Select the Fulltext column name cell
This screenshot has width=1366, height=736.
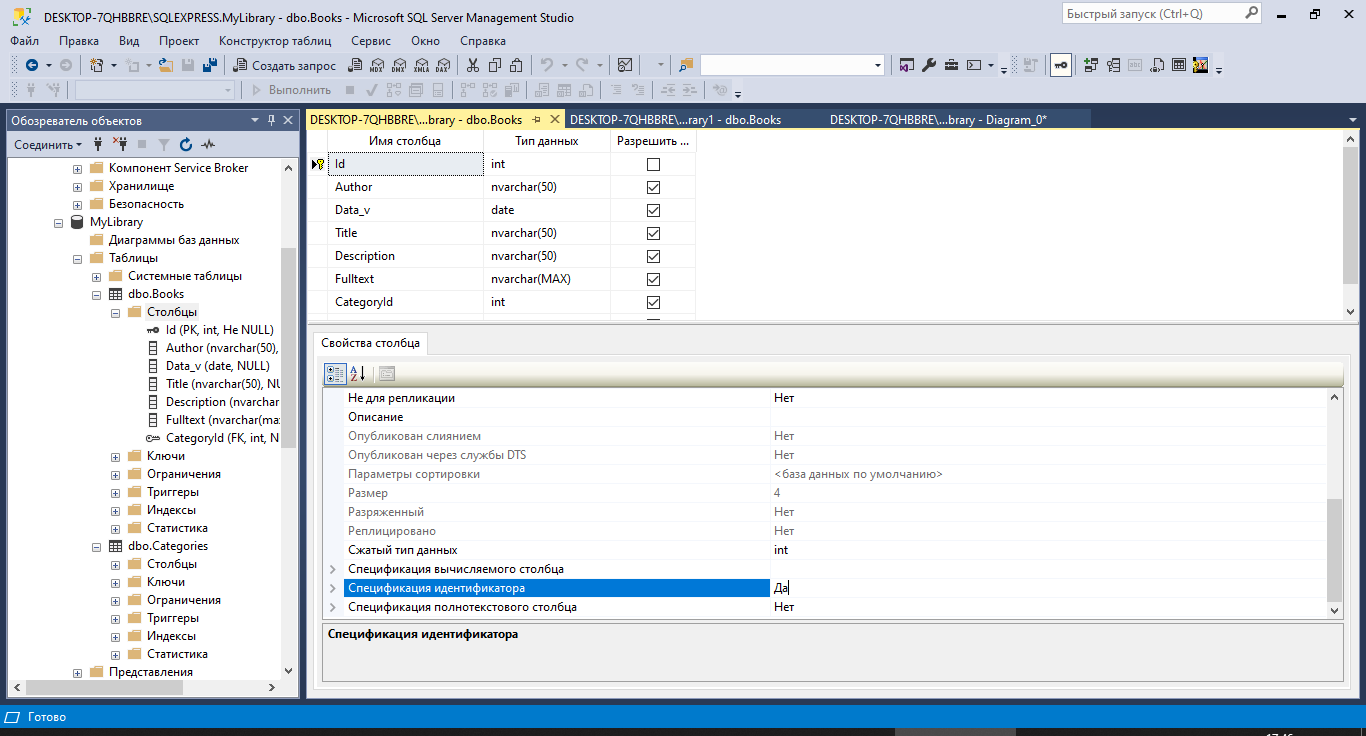pyautogui.click(x=406, y=279)
